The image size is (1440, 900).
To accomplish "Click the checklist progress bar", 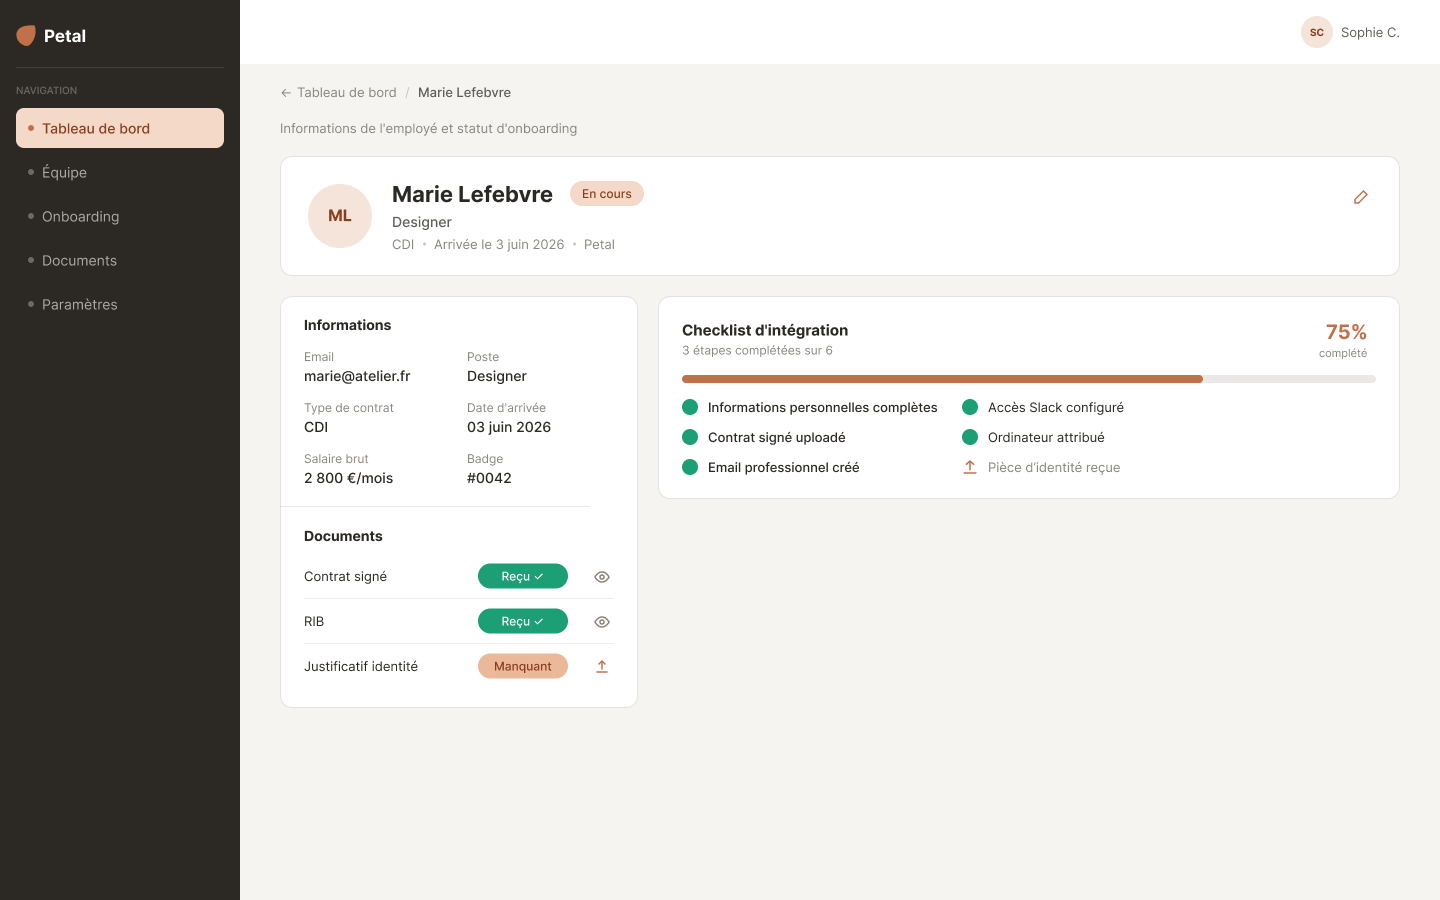I will tap(1029, 379).
